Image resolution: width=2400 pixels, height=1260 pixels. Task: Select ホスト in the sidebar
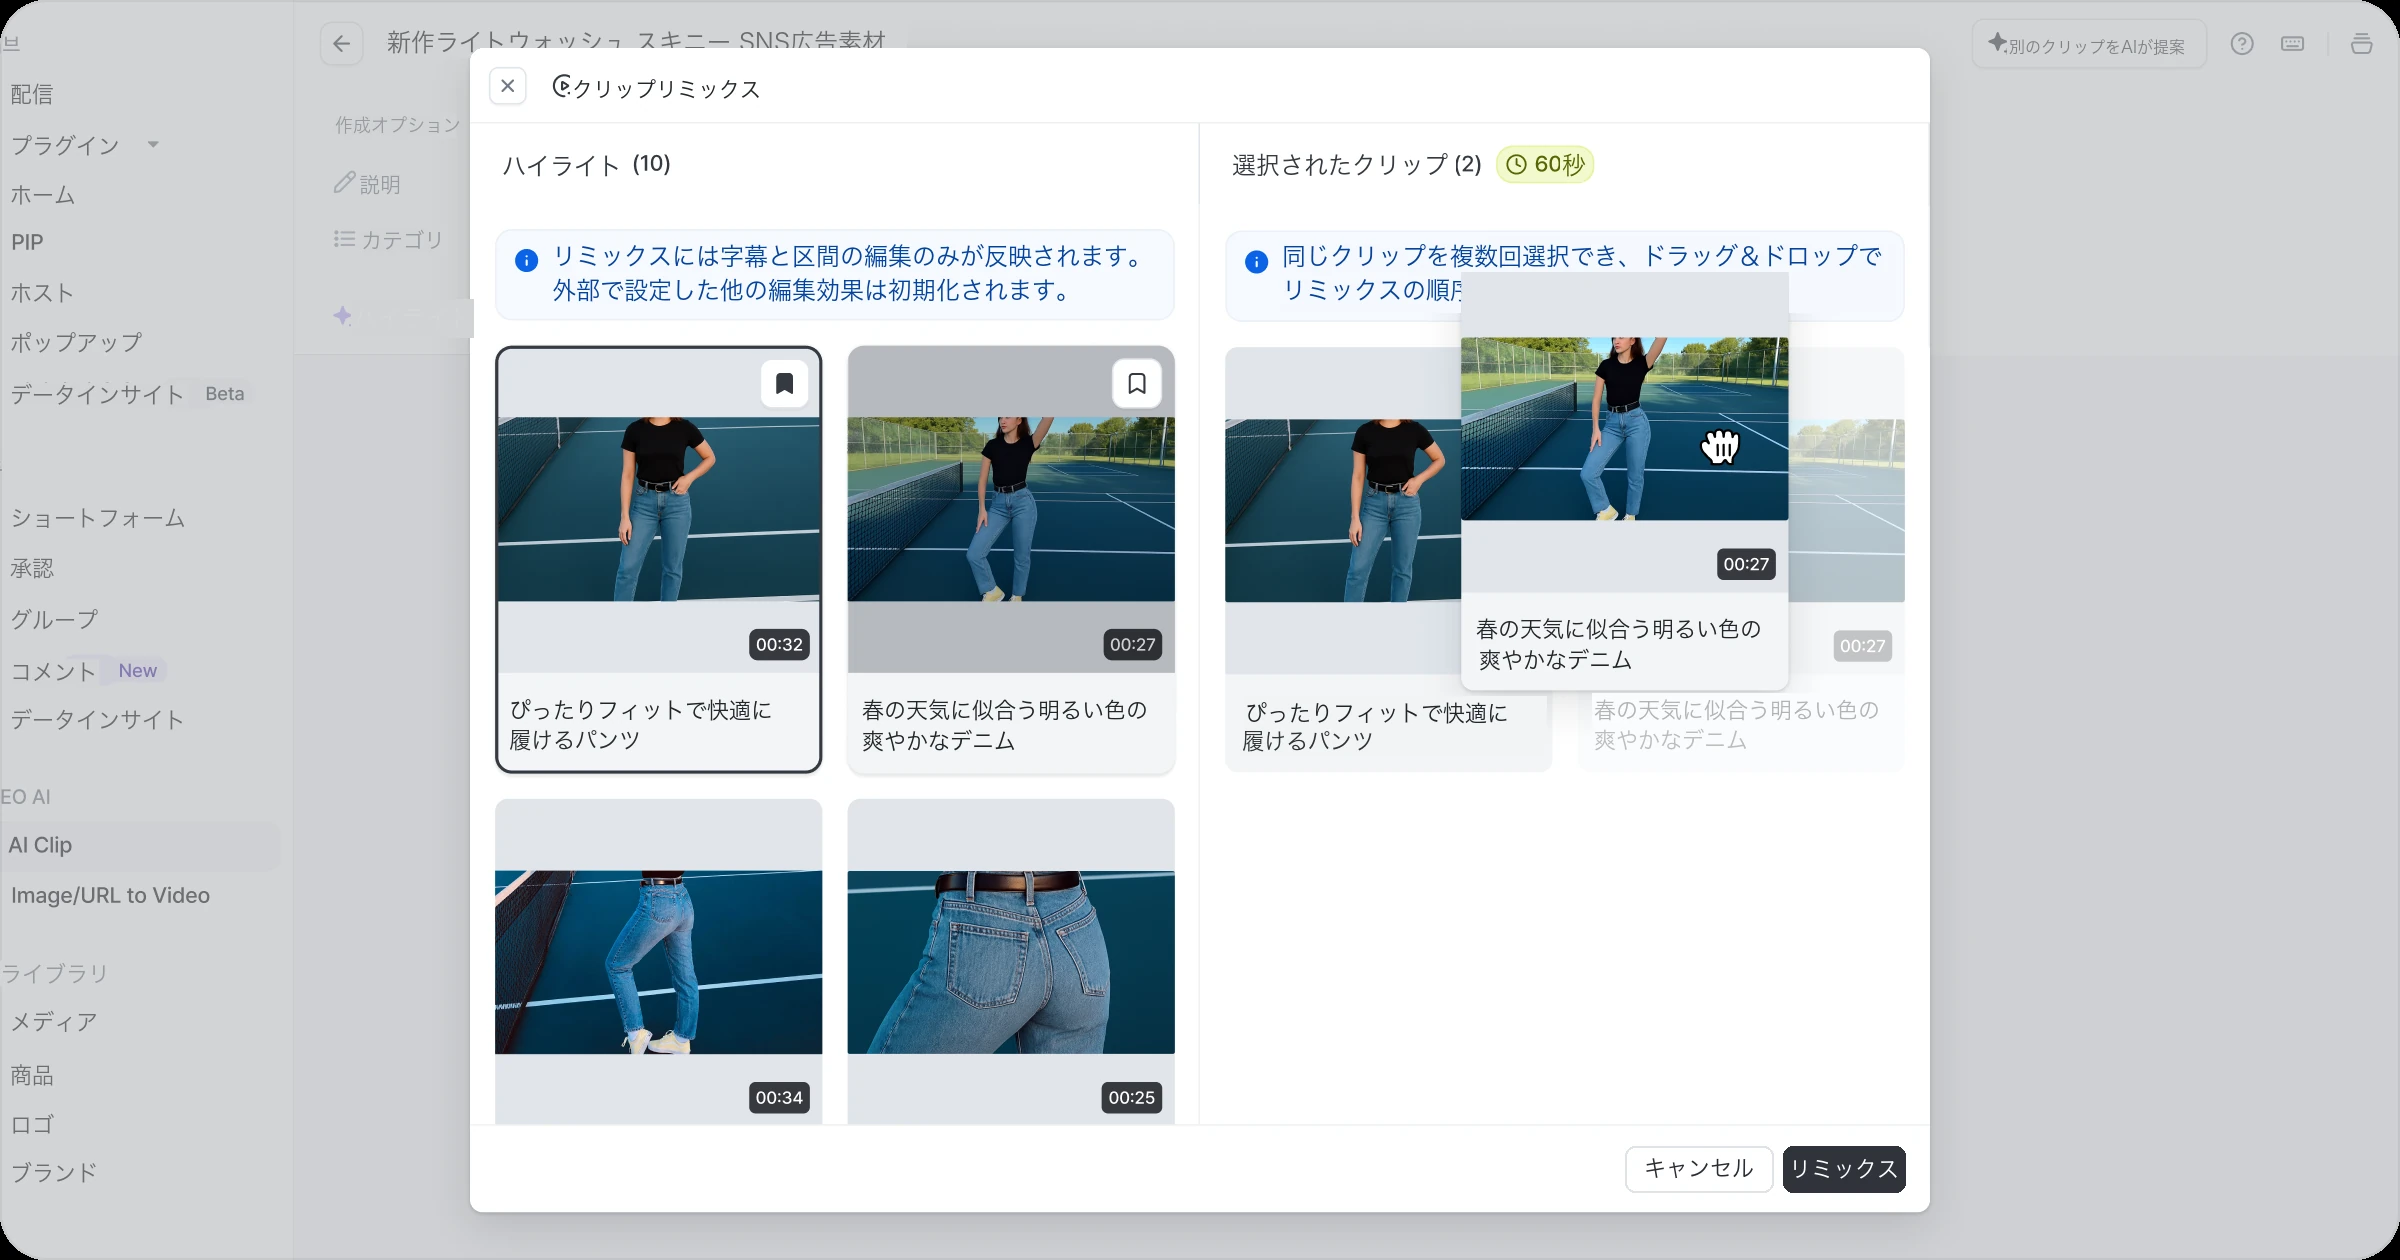pos(43,293)
